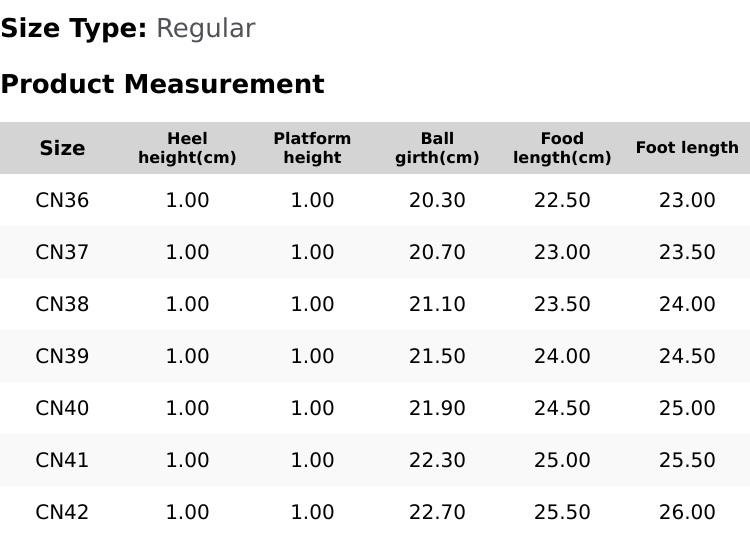
Task: Select the CN42 size cell
Action: (62, 512)
